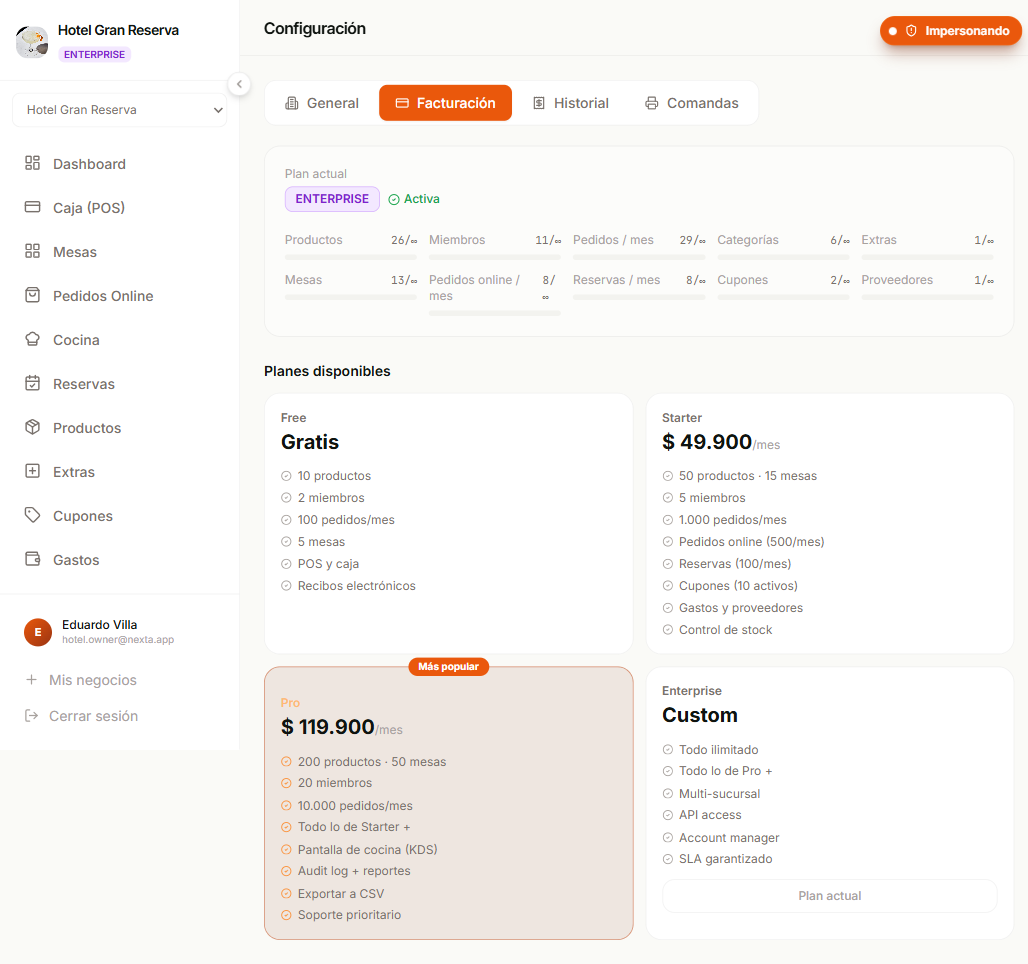The image size is (1028, 964).
Task: Open the Reservas calendar icon
Action: [32, 383]
